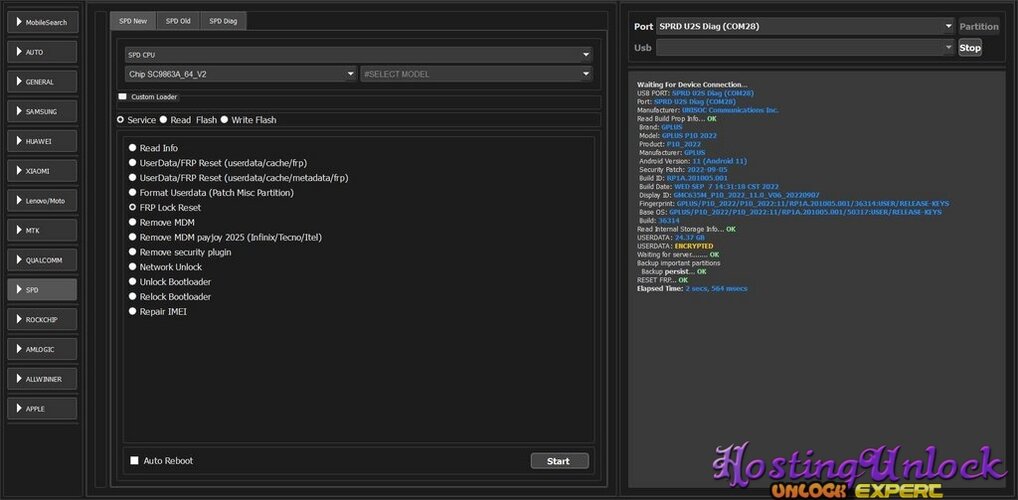Choose the Relock Bootloader option
Image resolution: width=1018 pixels, height=500 pixels.
[169, 297]
